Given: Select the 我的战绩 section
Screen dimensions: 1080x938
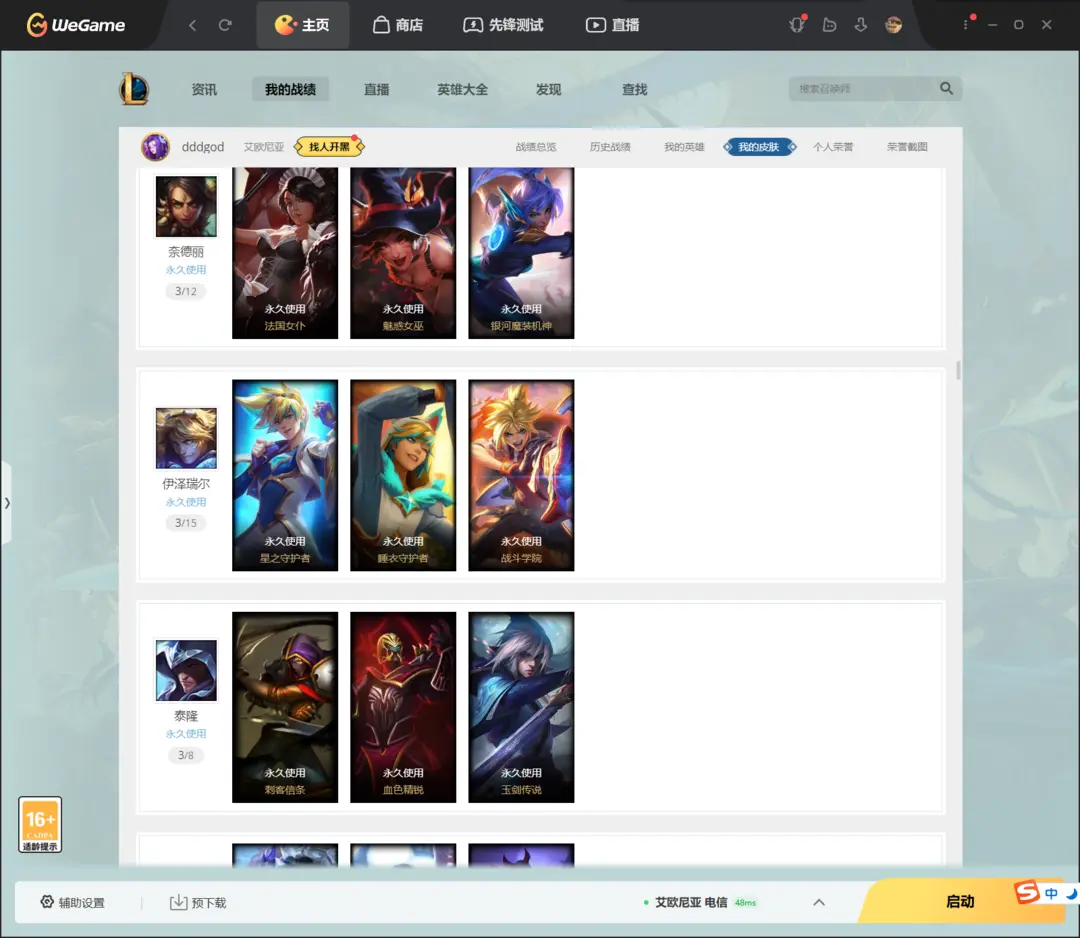Looking at the screenshot, I should [x=290, y=90].
